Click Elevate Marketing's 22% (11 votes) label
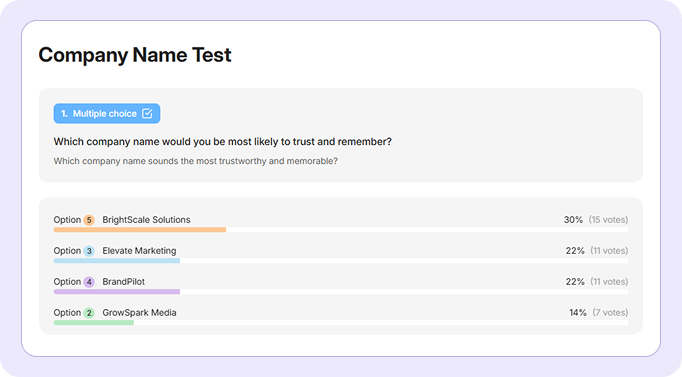This screenshot has width=682, height=377. [x=597, y=250]
